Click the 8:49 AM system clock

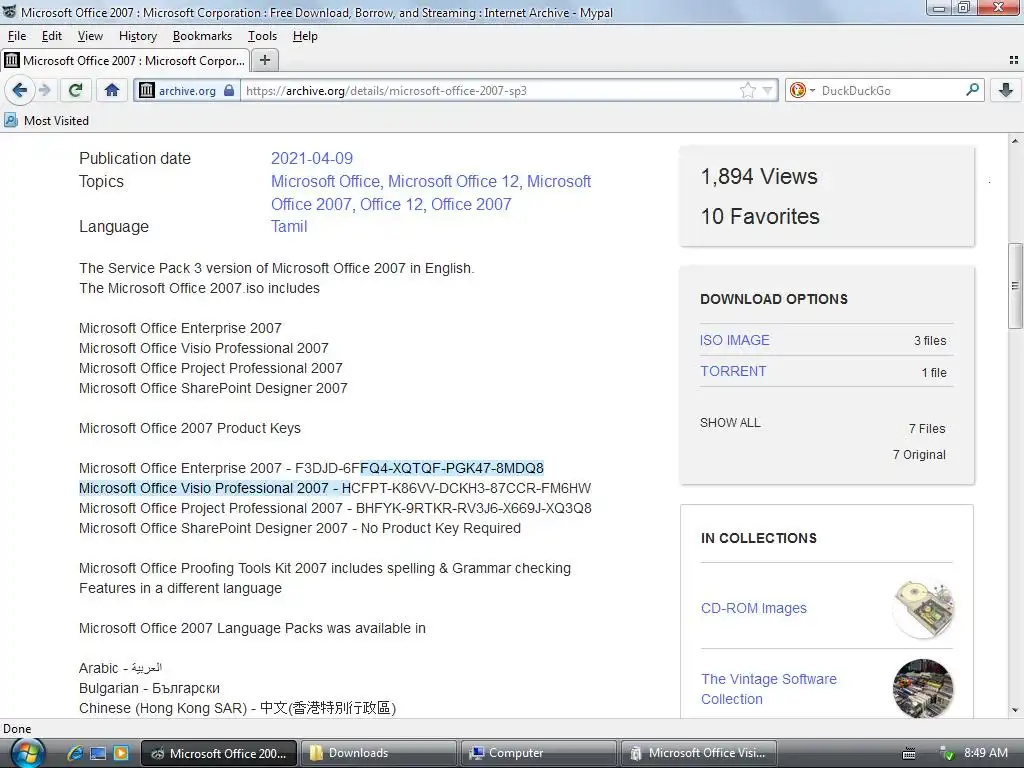tap(985, 753)
